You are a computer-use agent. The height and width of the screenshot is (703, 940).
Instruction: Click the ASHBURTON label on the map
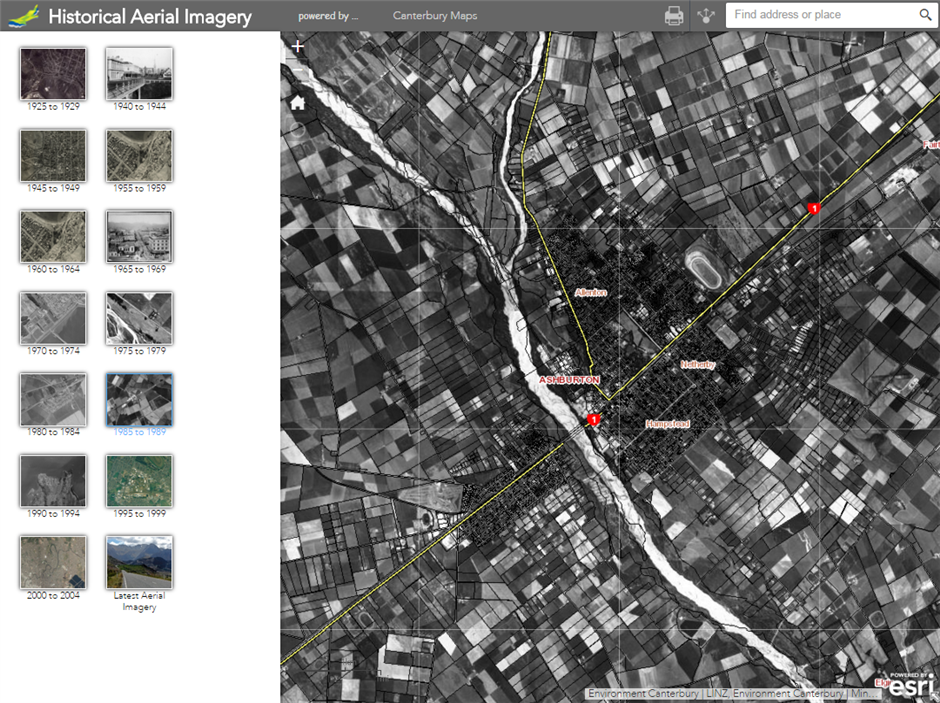coord(569,380)
